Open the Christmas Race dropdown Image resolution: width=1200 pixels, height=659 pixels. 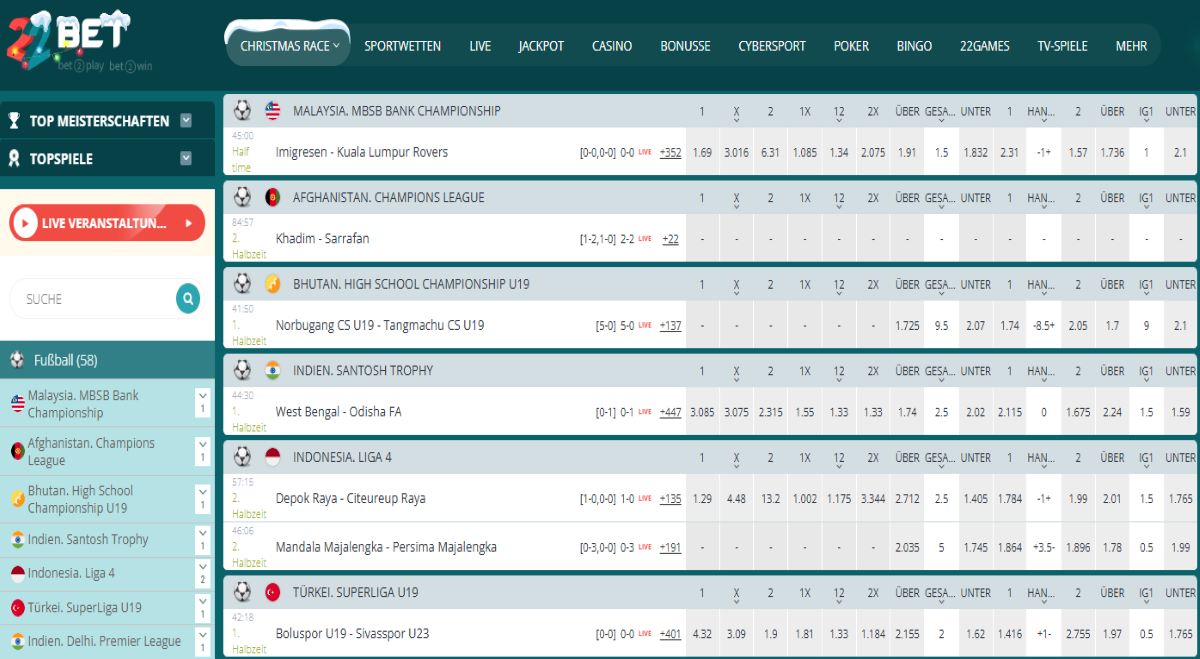click(289, 46)
